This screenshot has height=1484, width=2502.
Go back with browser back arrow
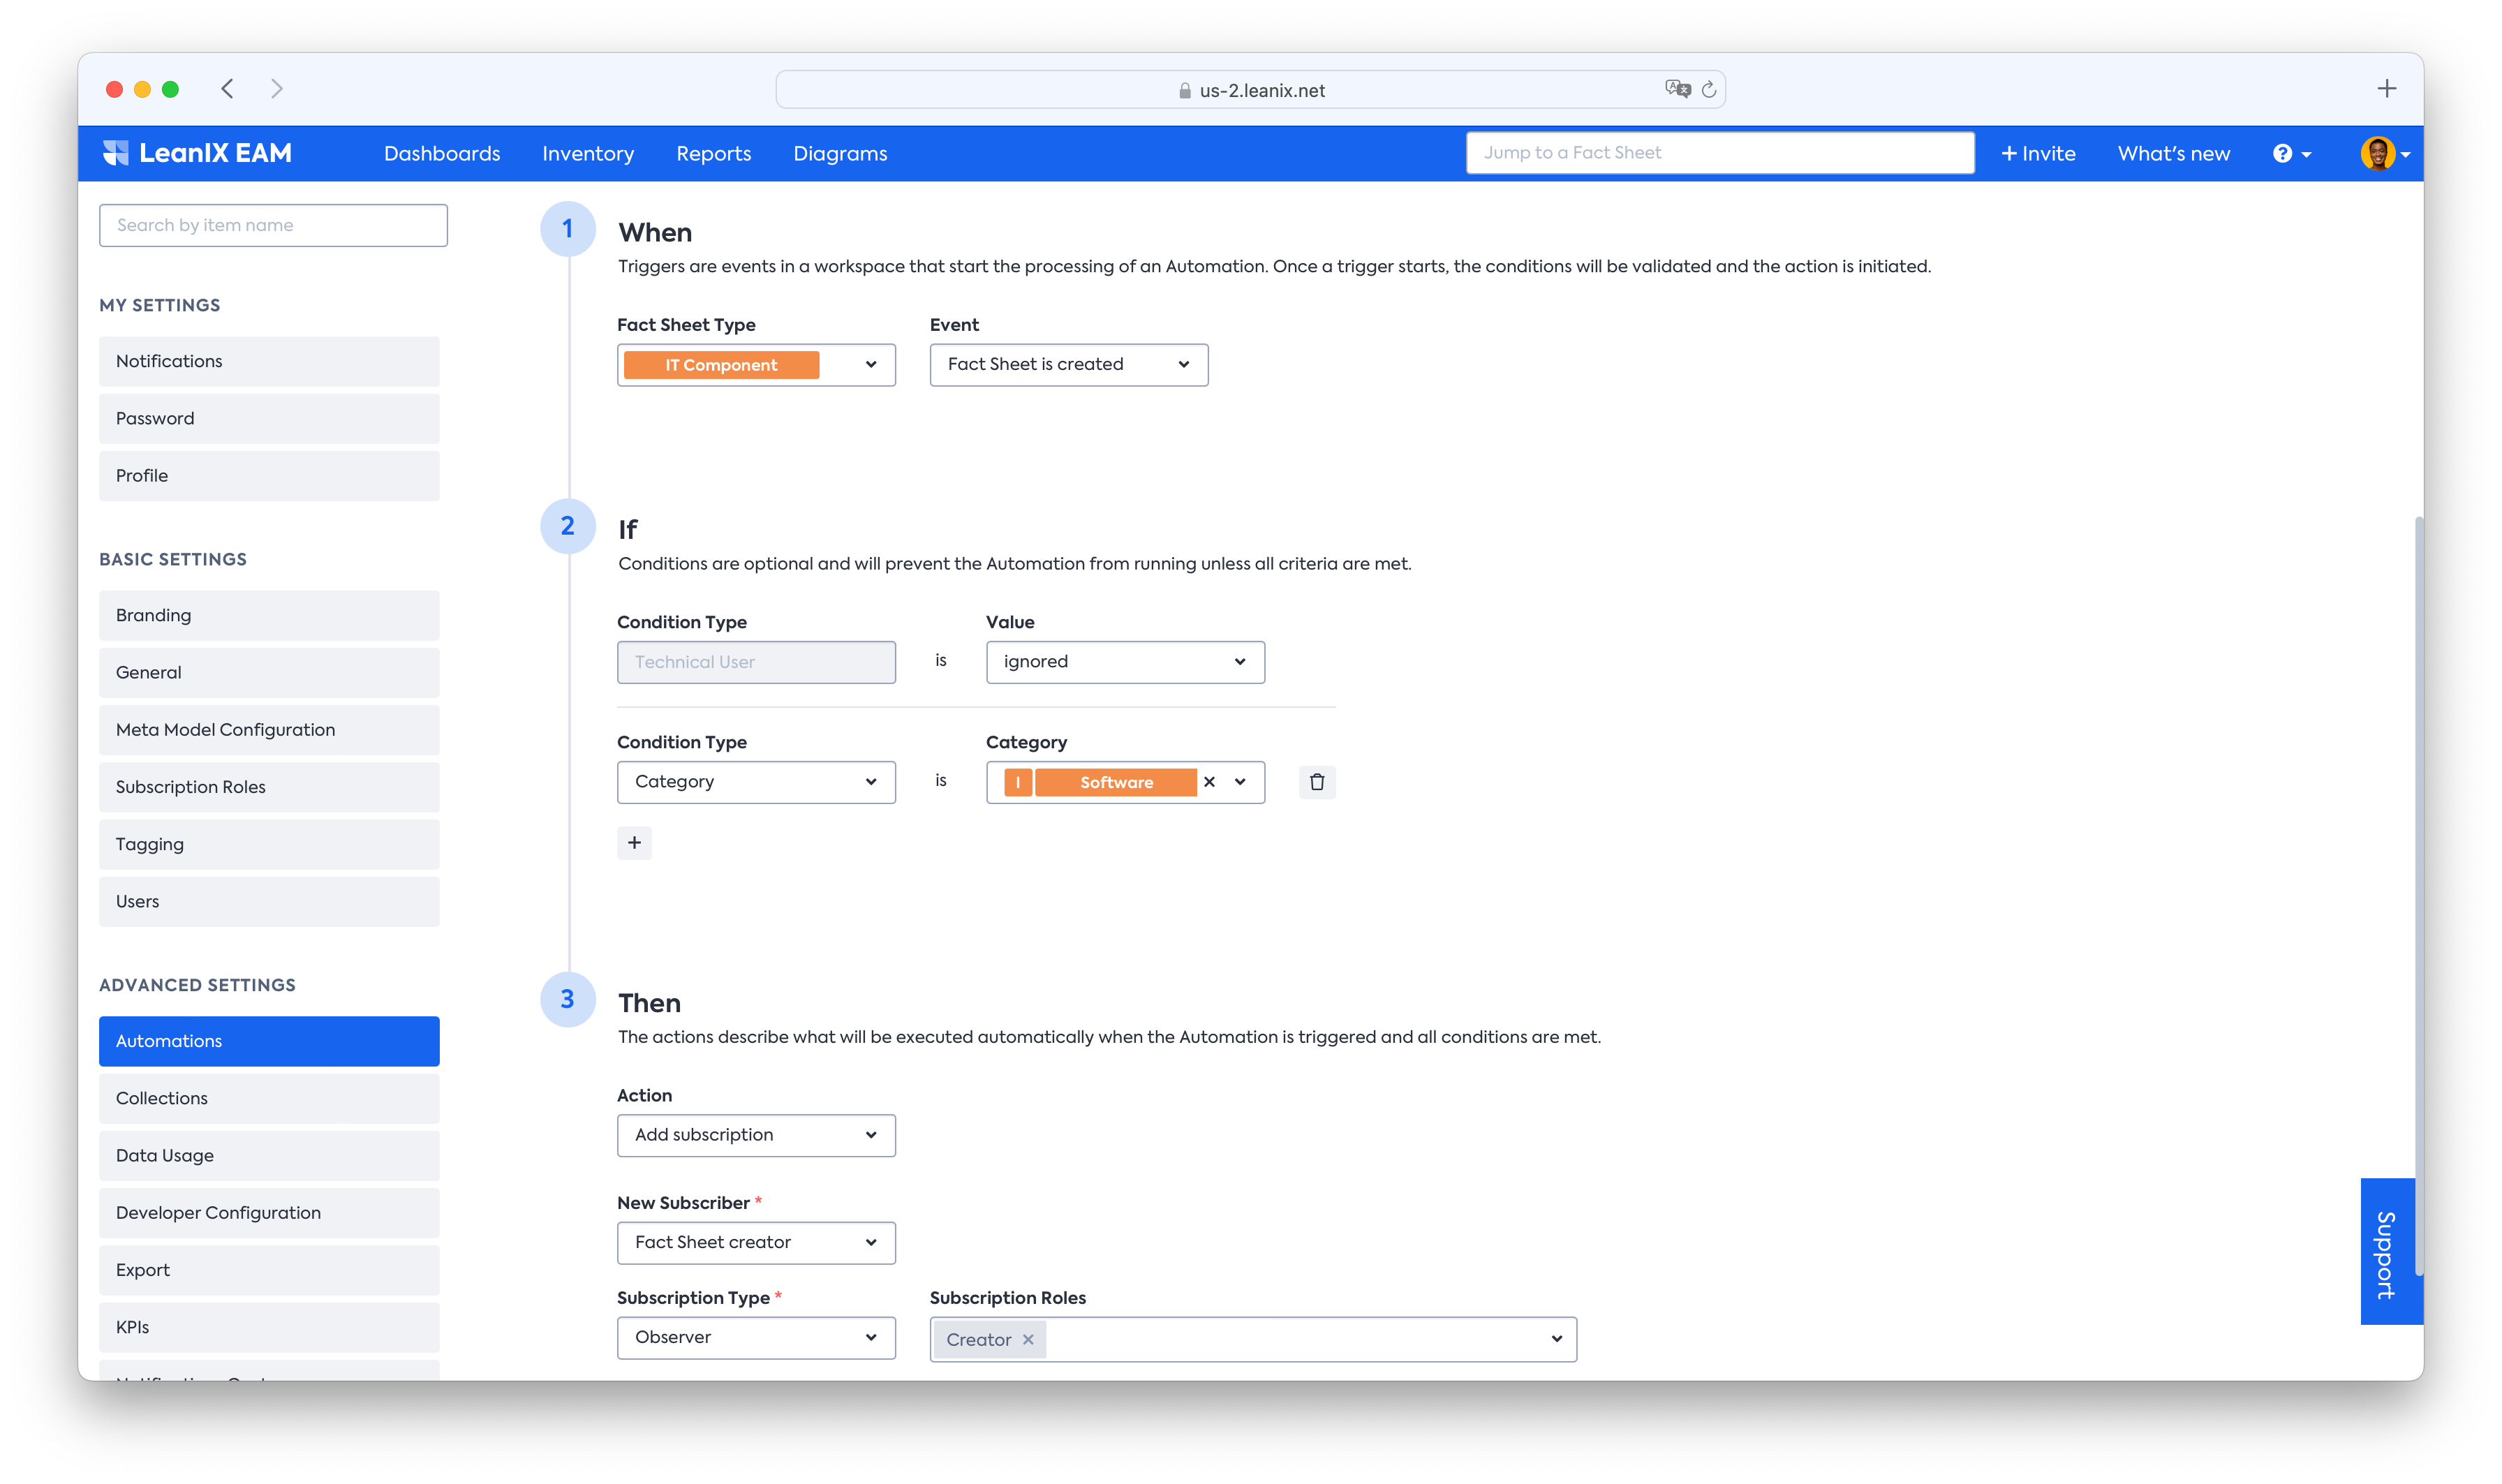click(228, 89)
